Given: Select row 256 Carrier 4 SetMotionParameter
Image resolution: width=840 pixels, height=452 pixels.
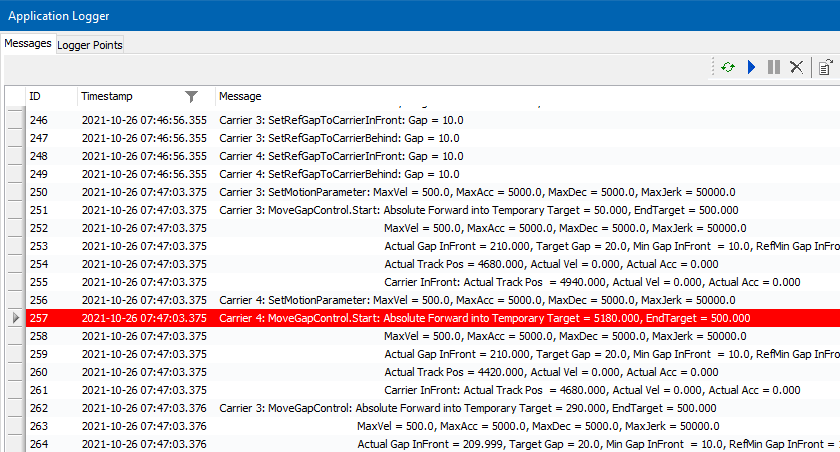Looking at the screenshot, I should pos(477,300).
